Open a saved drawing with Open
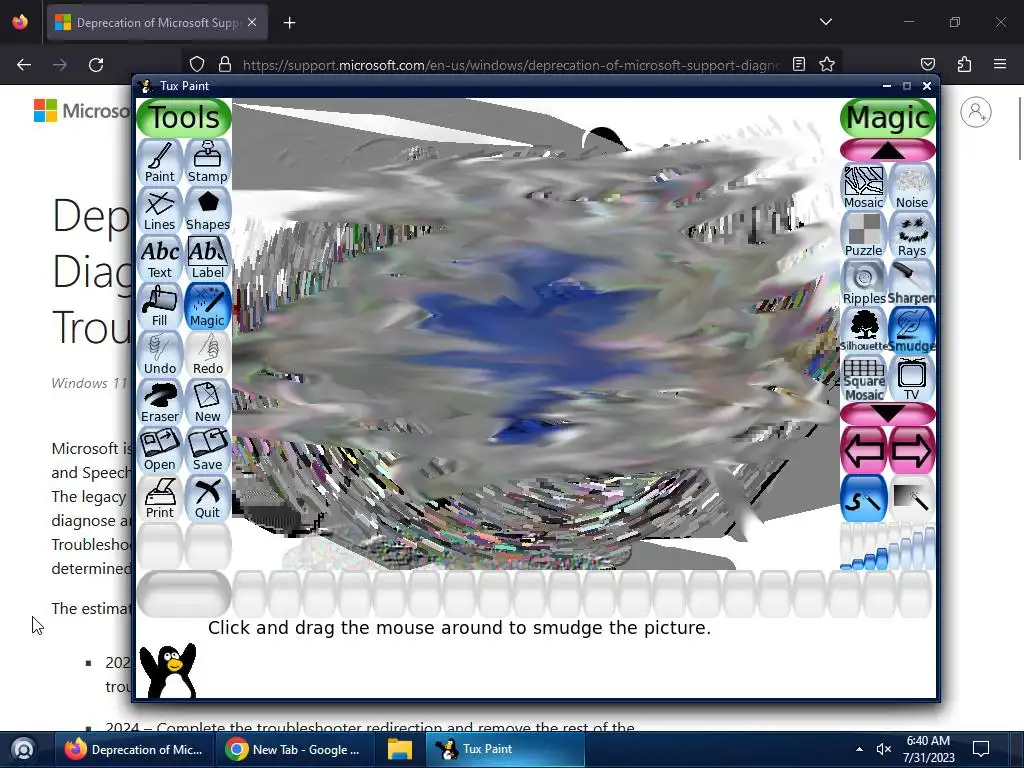 coord(159,450)
